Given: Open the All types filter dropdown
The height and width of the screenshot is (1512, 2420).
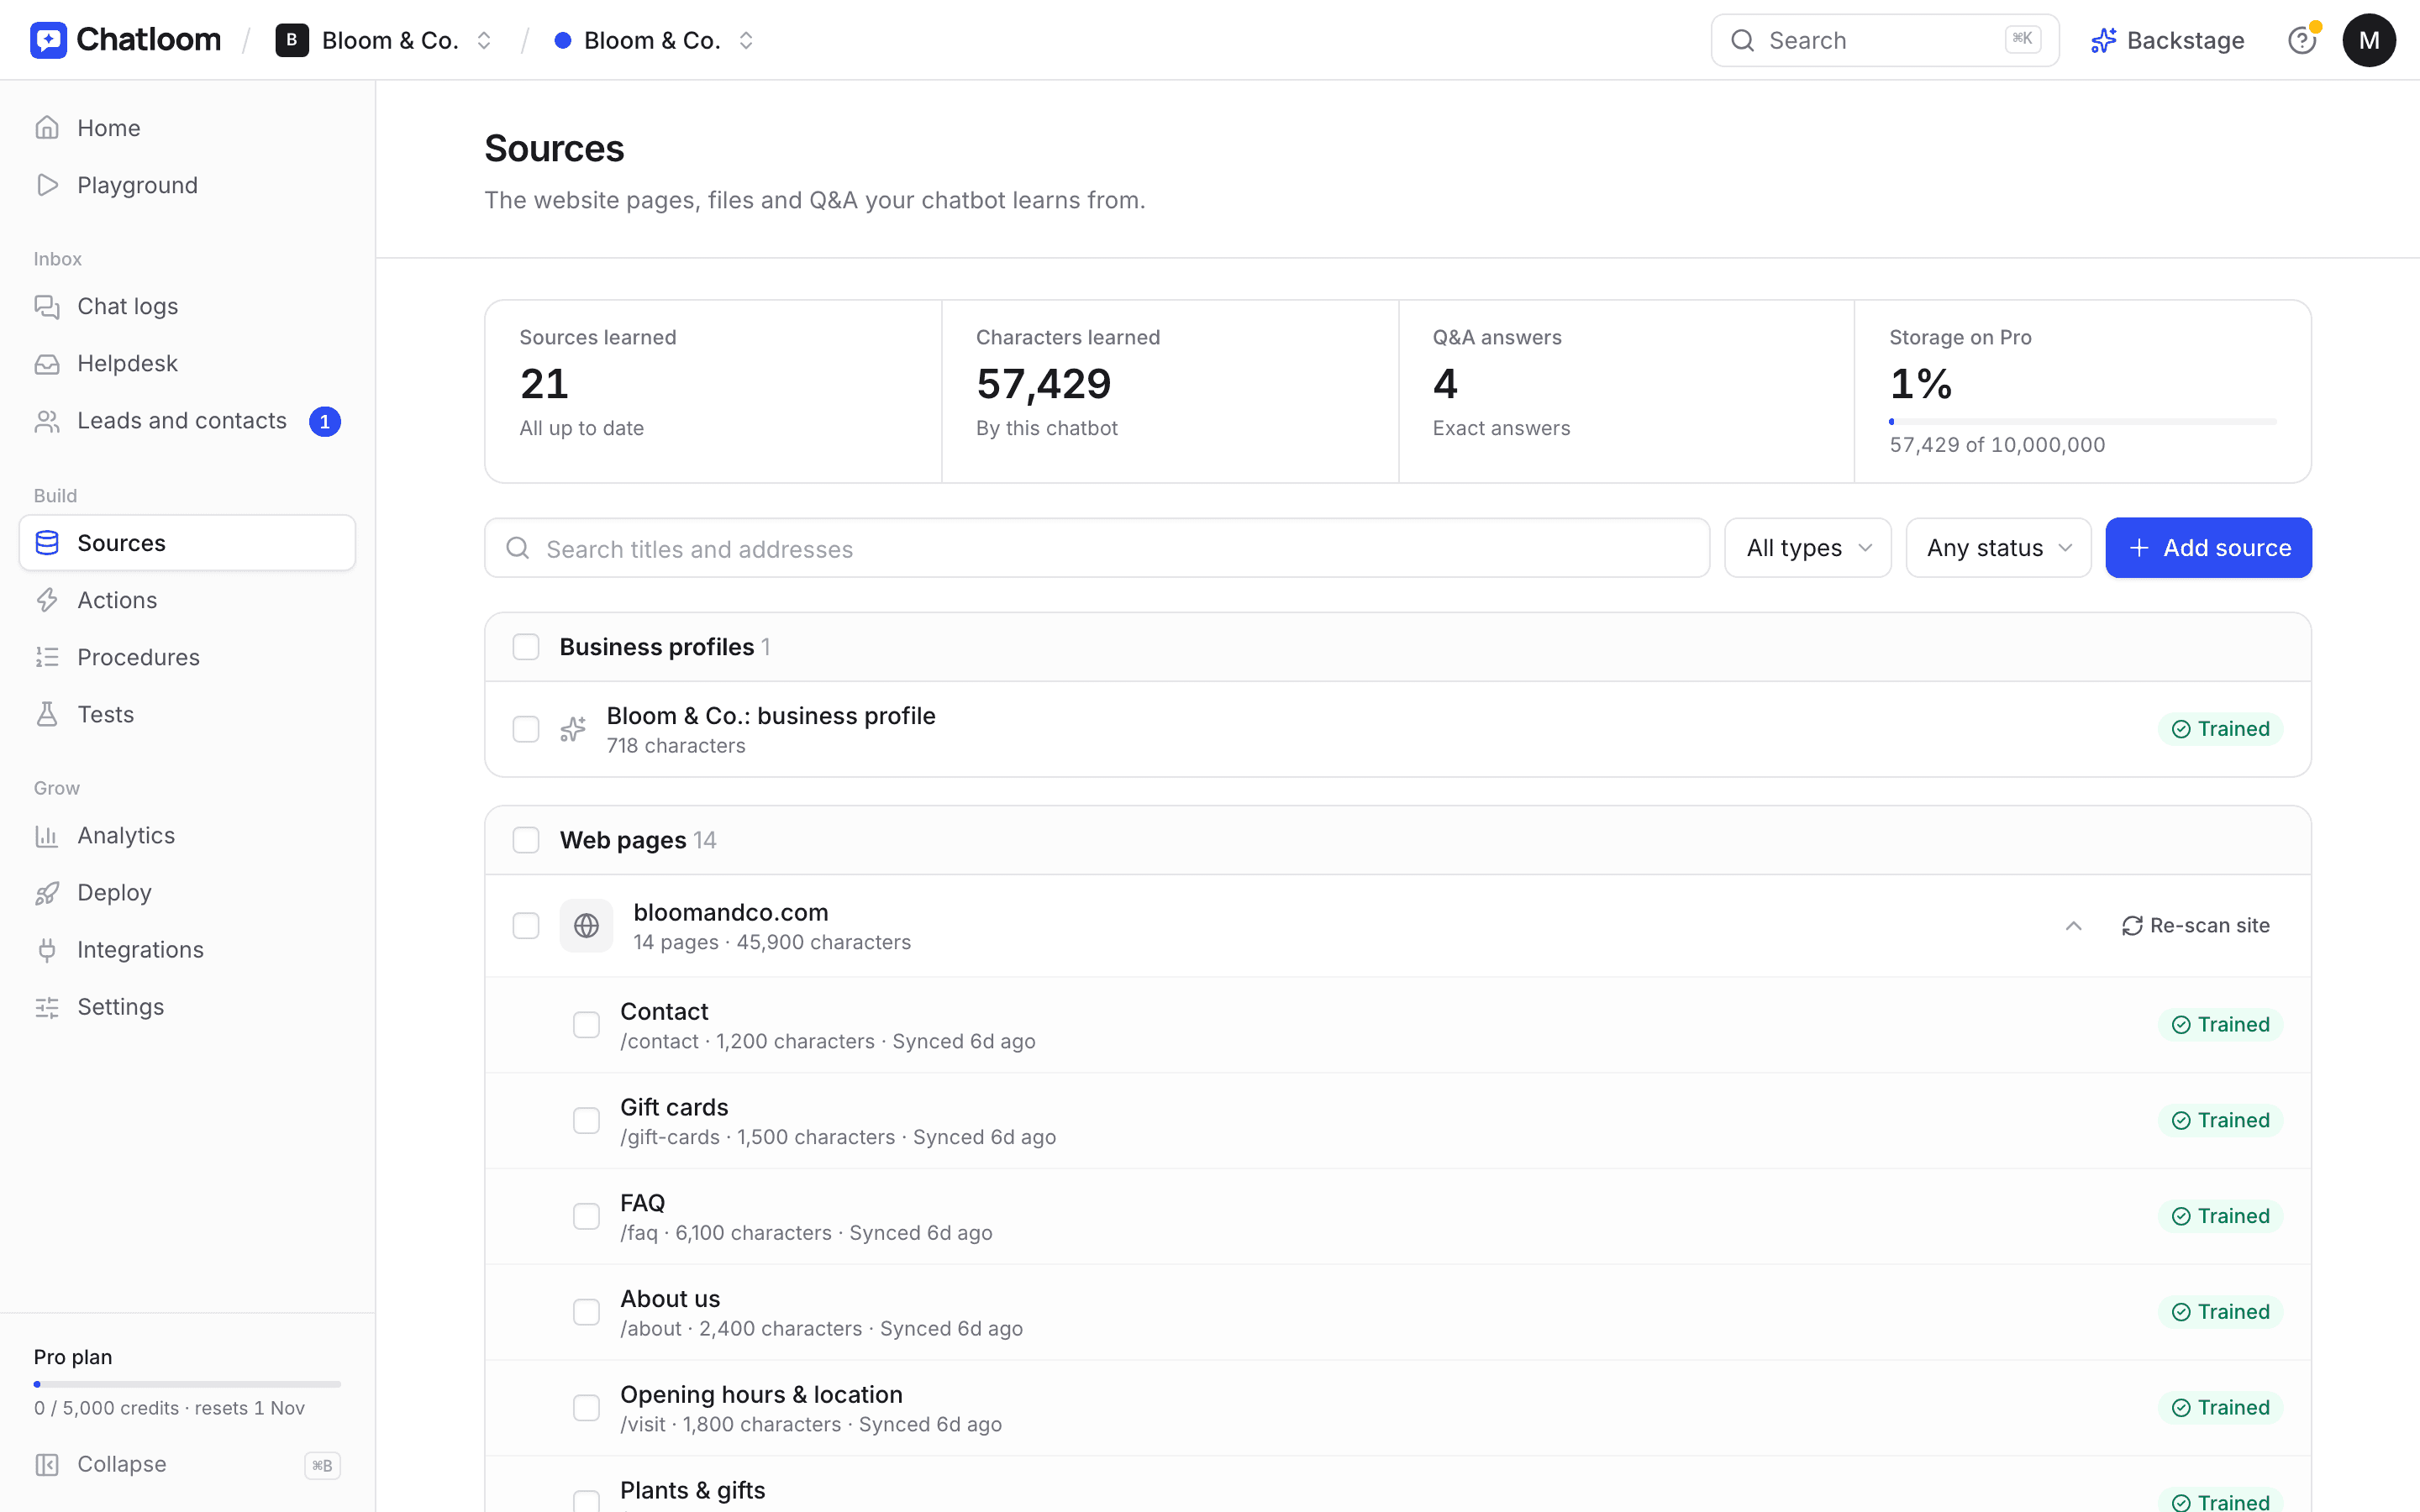Looking at the screenshot, I should coord(1807,548).
